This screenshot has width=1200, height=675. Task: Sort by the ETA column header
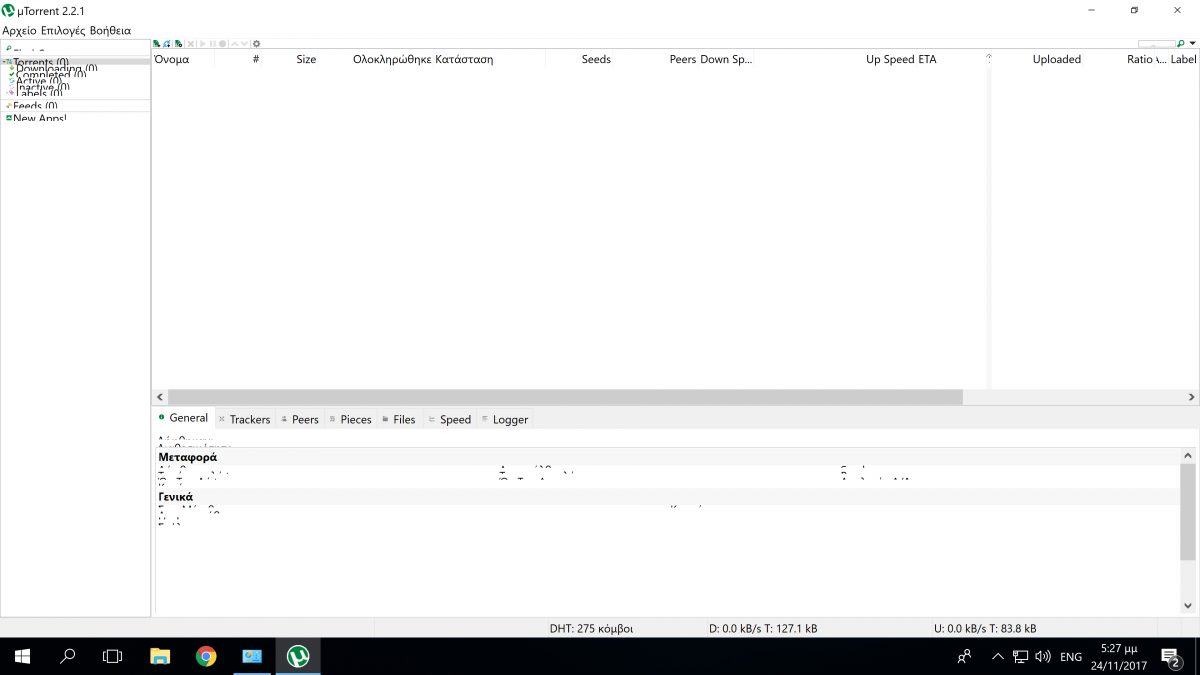927,59
